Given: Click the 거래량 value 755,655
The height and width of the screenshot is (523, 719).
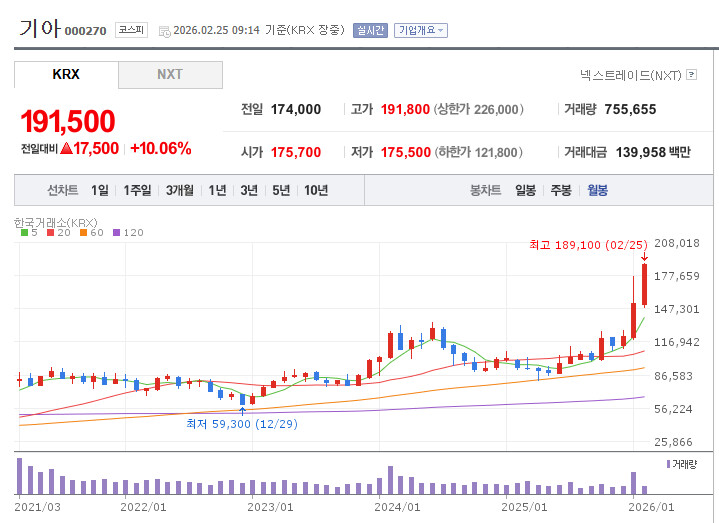Looking at the screenshot, I should (630, 110).
